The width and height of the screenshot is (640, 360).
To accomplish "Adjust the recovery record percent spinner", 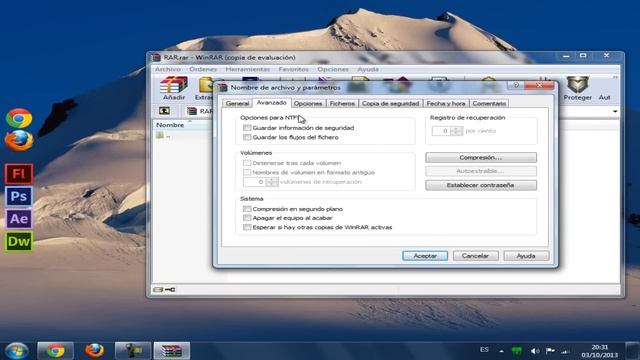I will click(456, 131).
